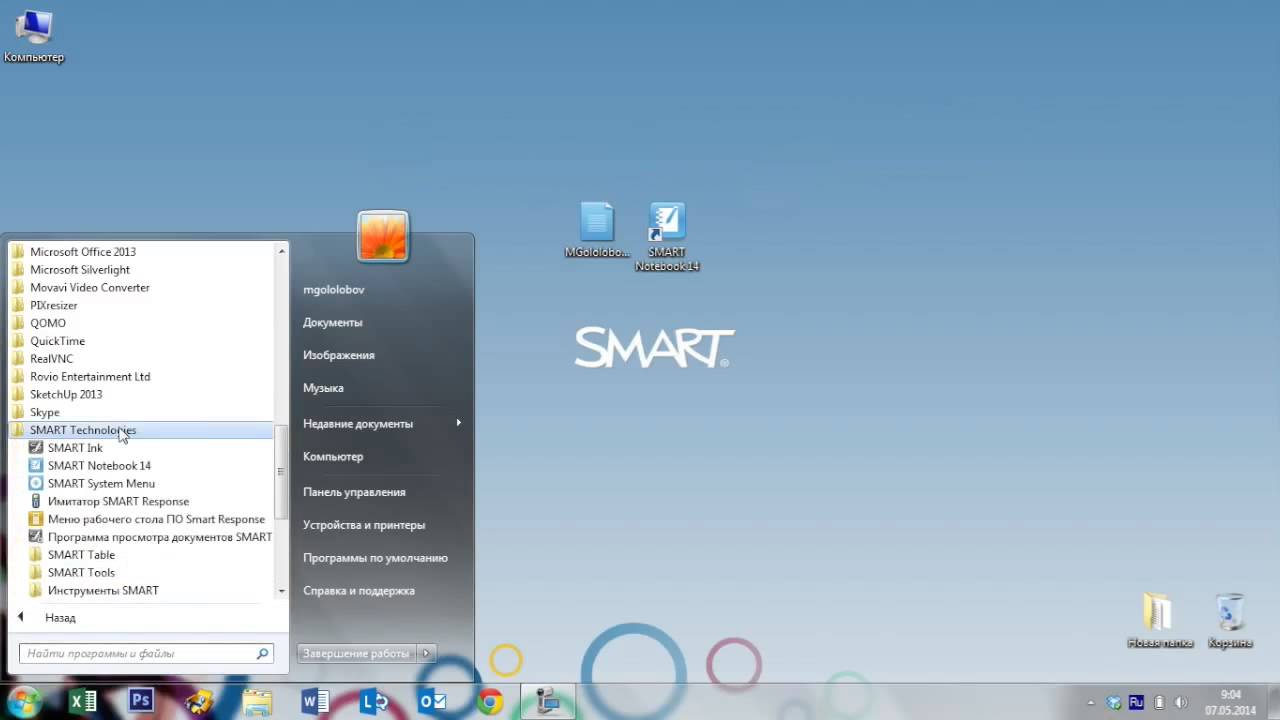Image resolution: width=1280 pixels, height=720 pixels.
Task: Select the Компьютер desktop icon
Action: tap(34, 37)
